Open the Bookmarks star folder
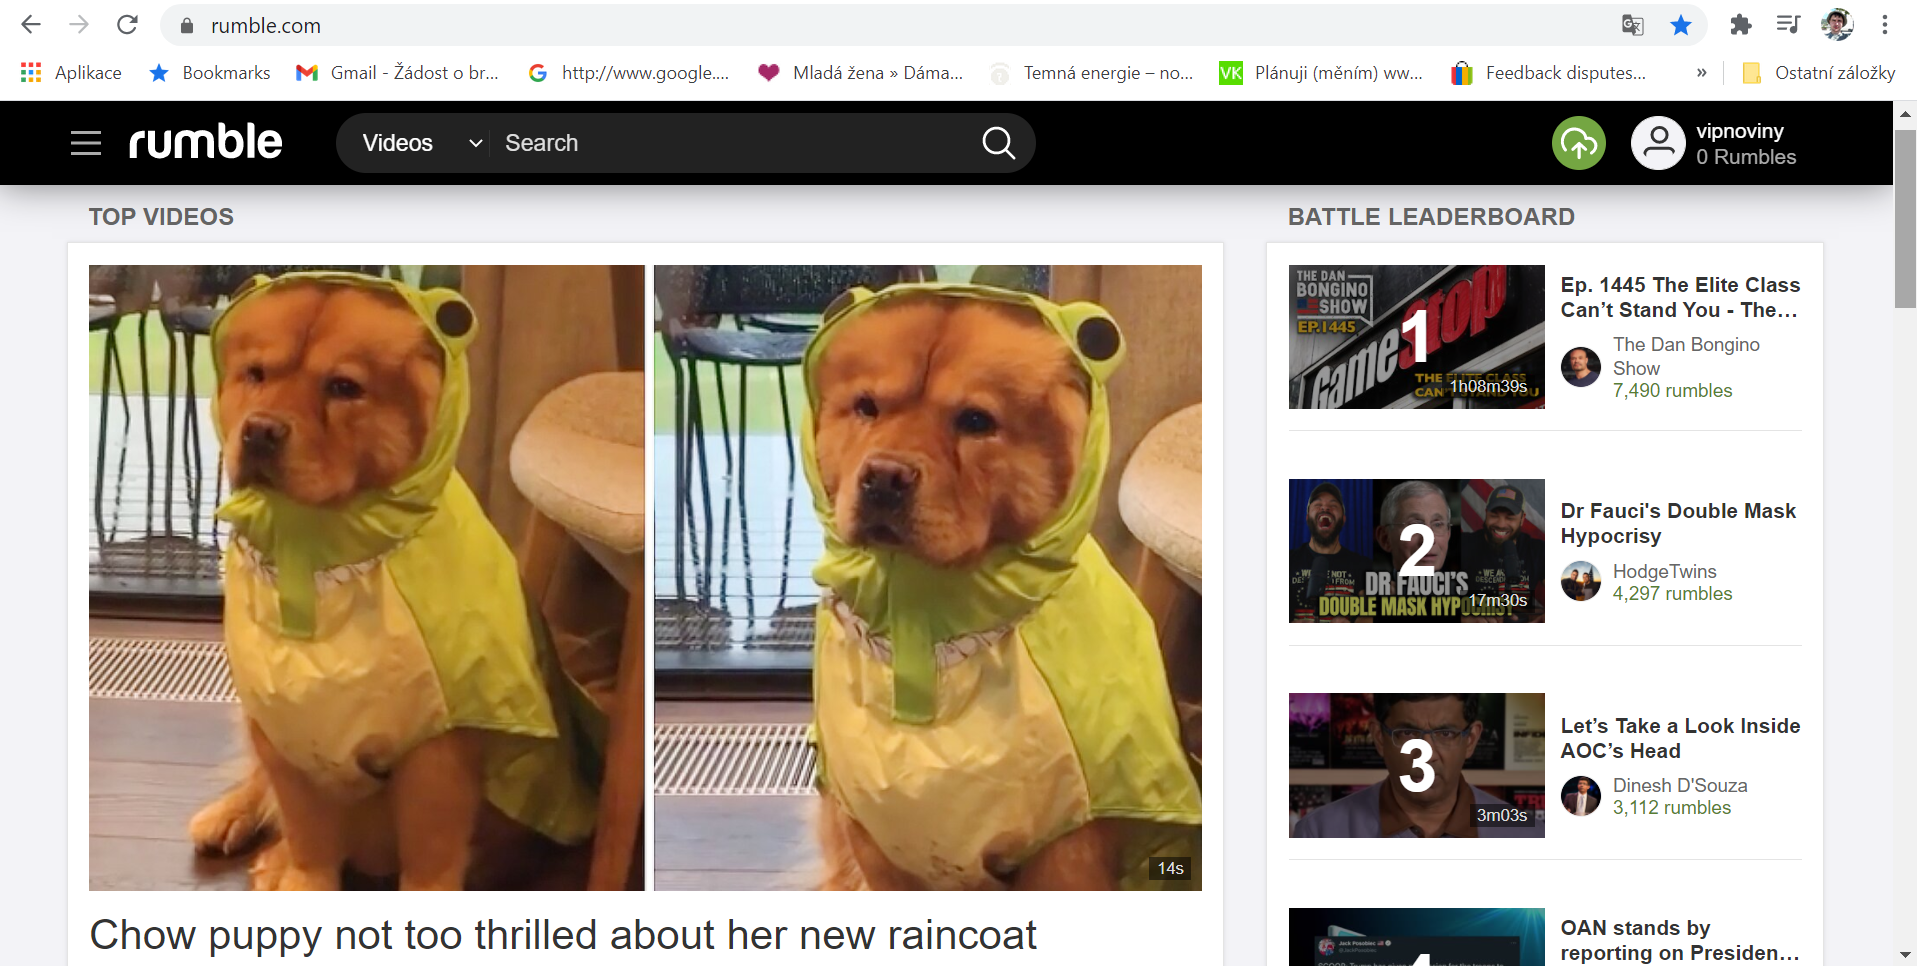The height and width of the screenshot is (966, 1917). [x=210, y=73]
